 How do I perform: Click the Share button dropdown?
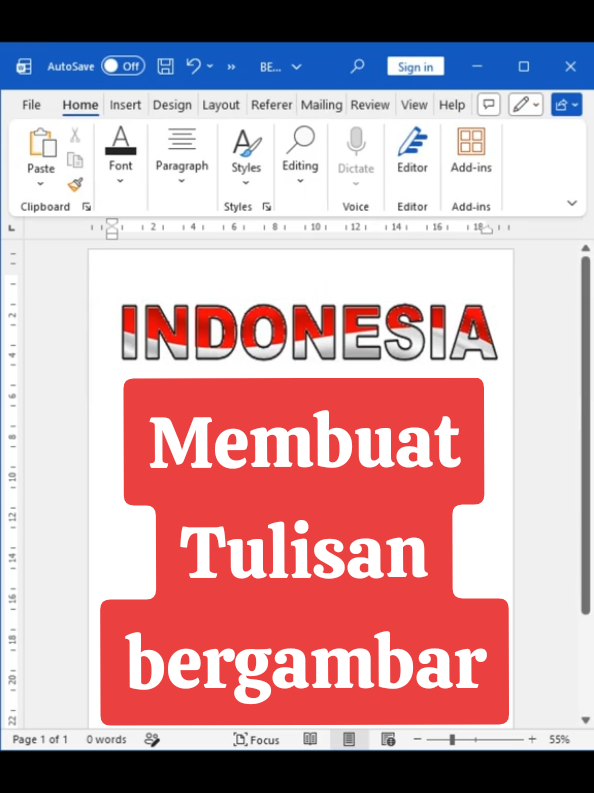click(x=566, y=105)
